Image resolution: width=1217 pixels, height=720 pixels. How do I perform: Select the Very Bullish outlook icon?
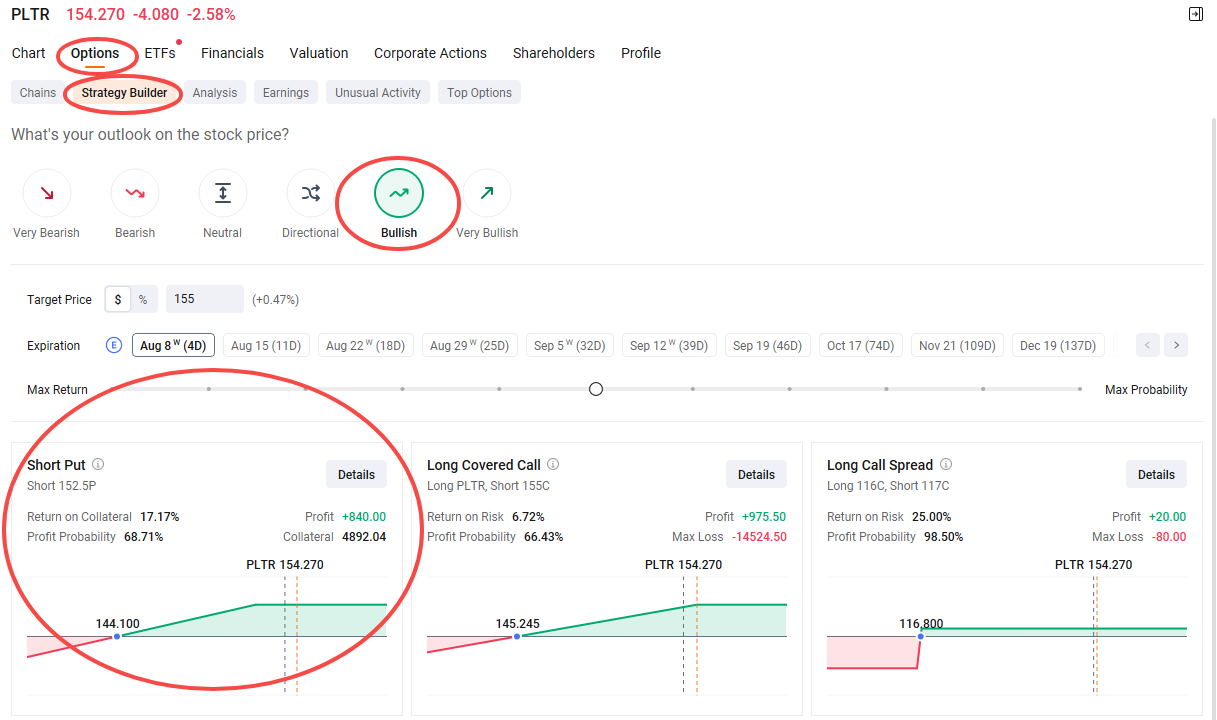tap(487, 193)
